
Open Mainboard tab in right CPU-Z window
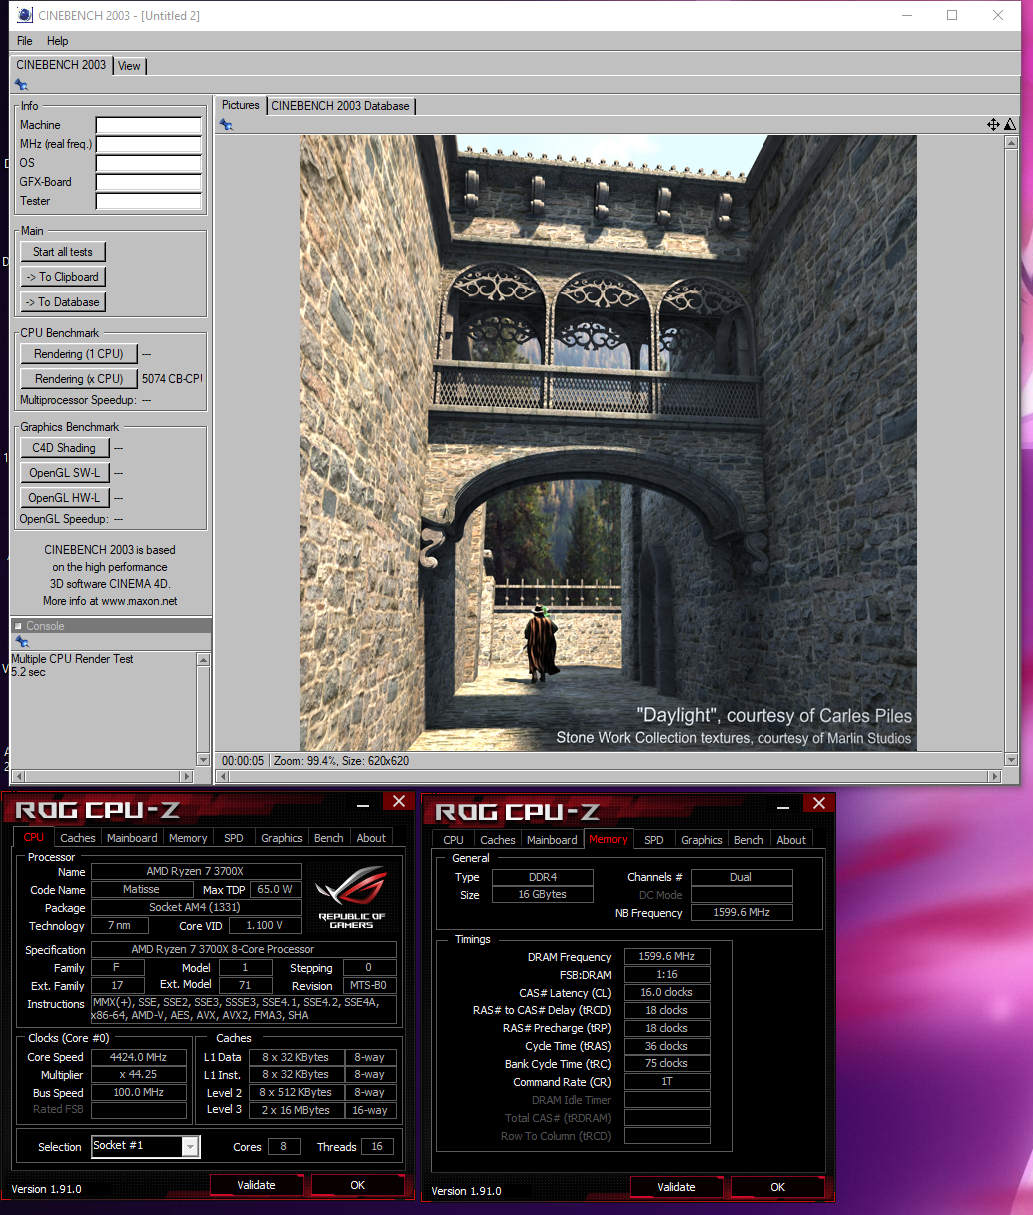552,840
